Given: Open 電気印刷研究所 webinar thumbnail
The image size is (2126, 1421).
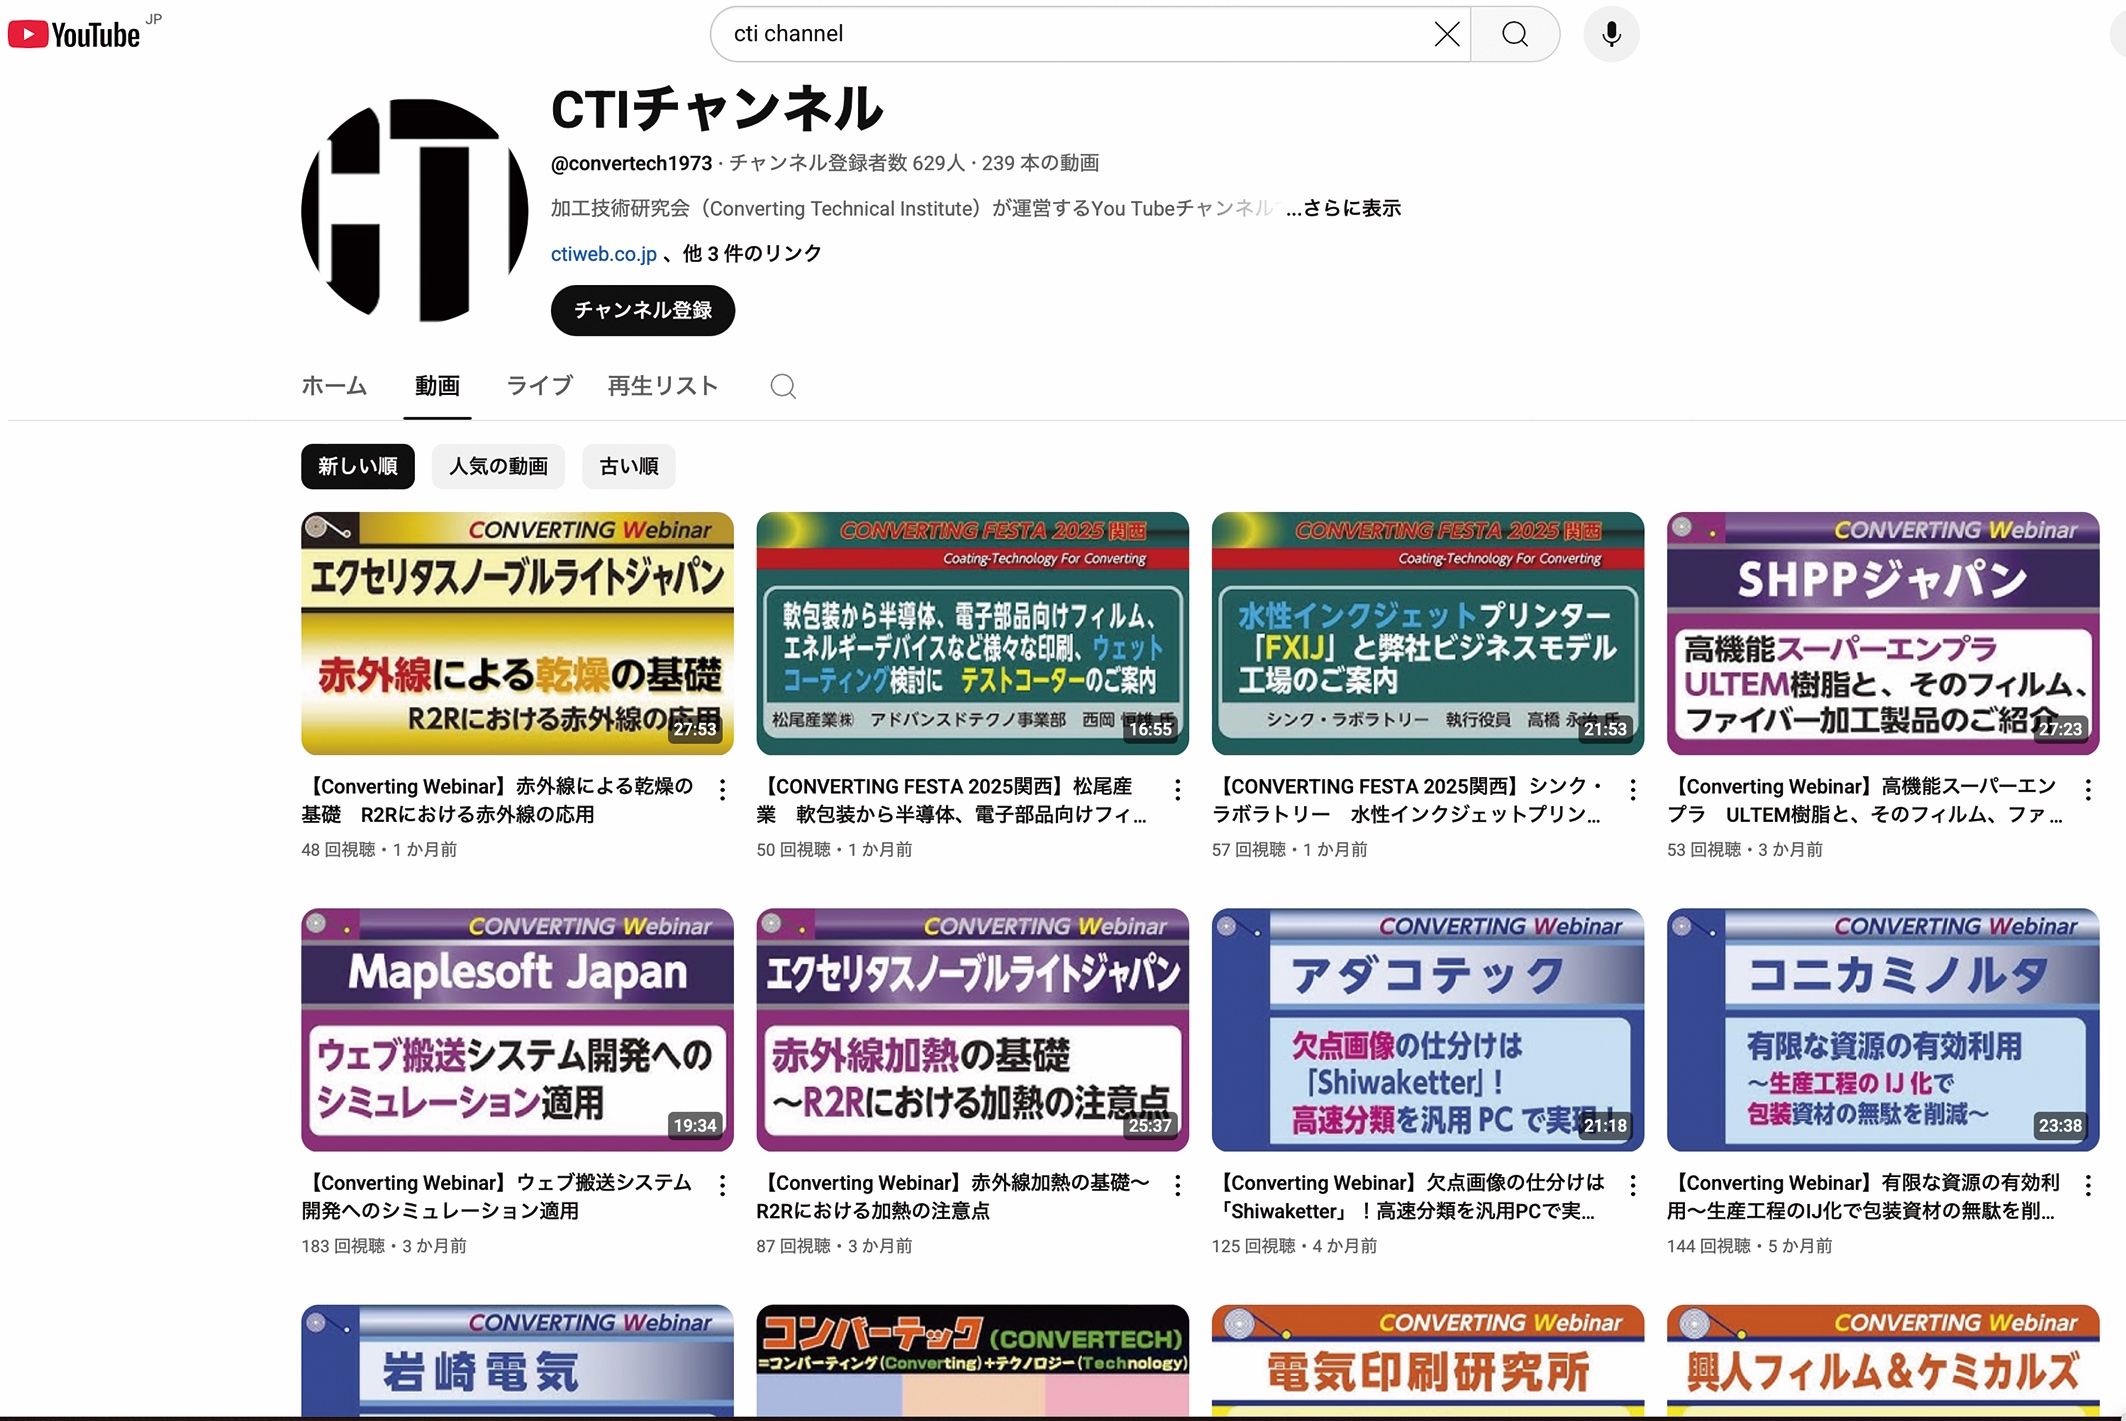Looking at the screenshot, I should point(1428,1360).
